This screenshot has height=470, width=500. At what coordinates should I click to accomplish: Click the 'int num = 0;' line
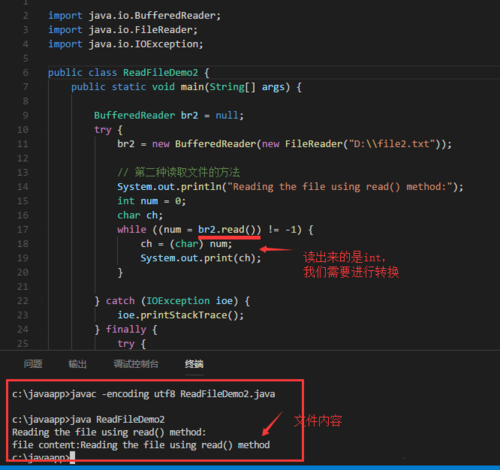click(x=151, y=201)
